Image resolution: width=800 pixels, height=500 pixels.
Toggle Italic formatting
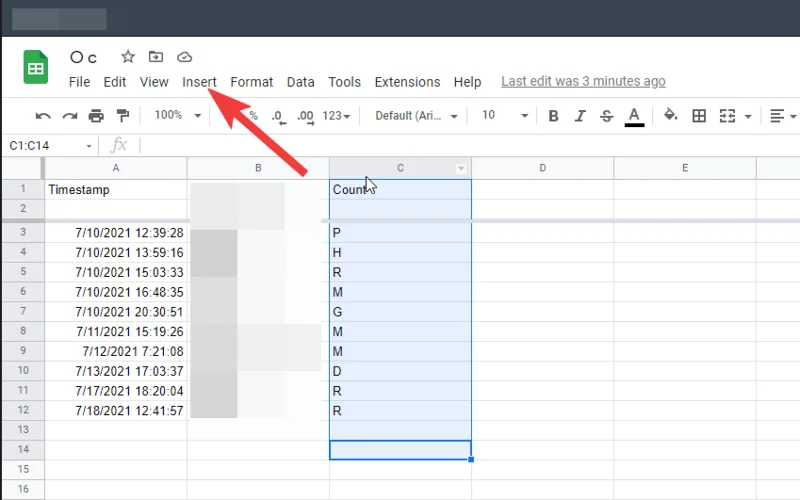pos(580,116)
